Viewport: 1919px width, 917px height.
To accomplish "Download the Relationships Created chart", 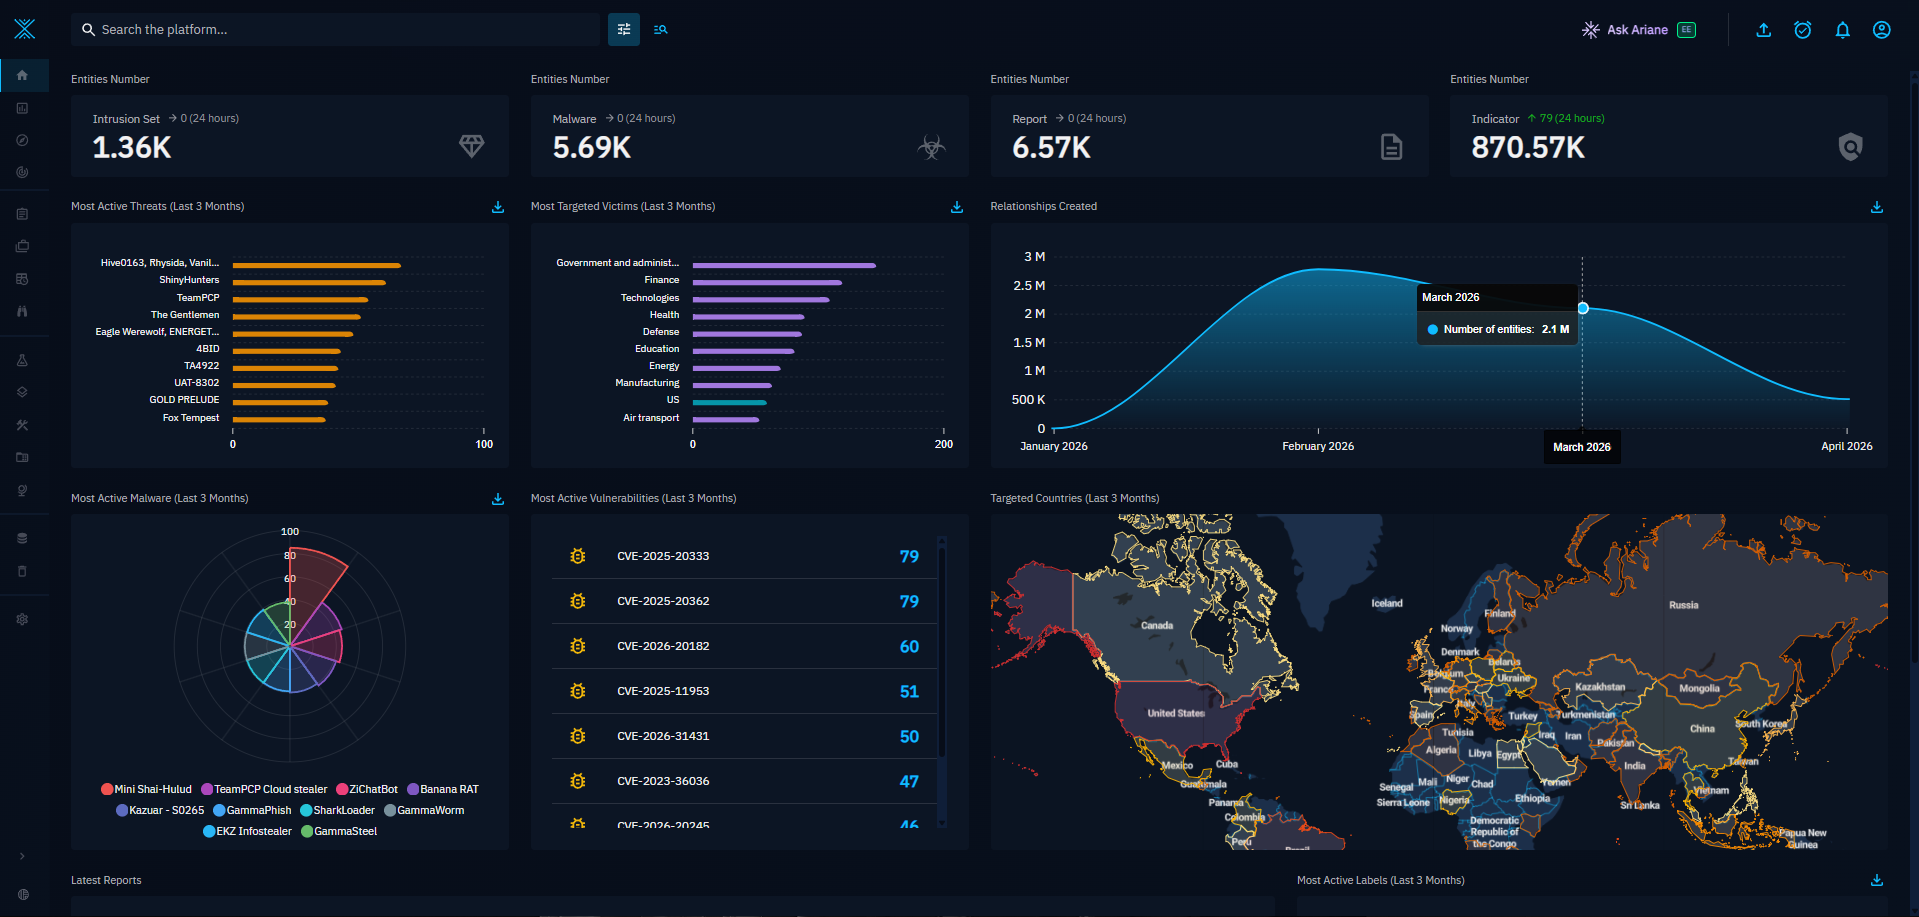I will [1877, 207].
